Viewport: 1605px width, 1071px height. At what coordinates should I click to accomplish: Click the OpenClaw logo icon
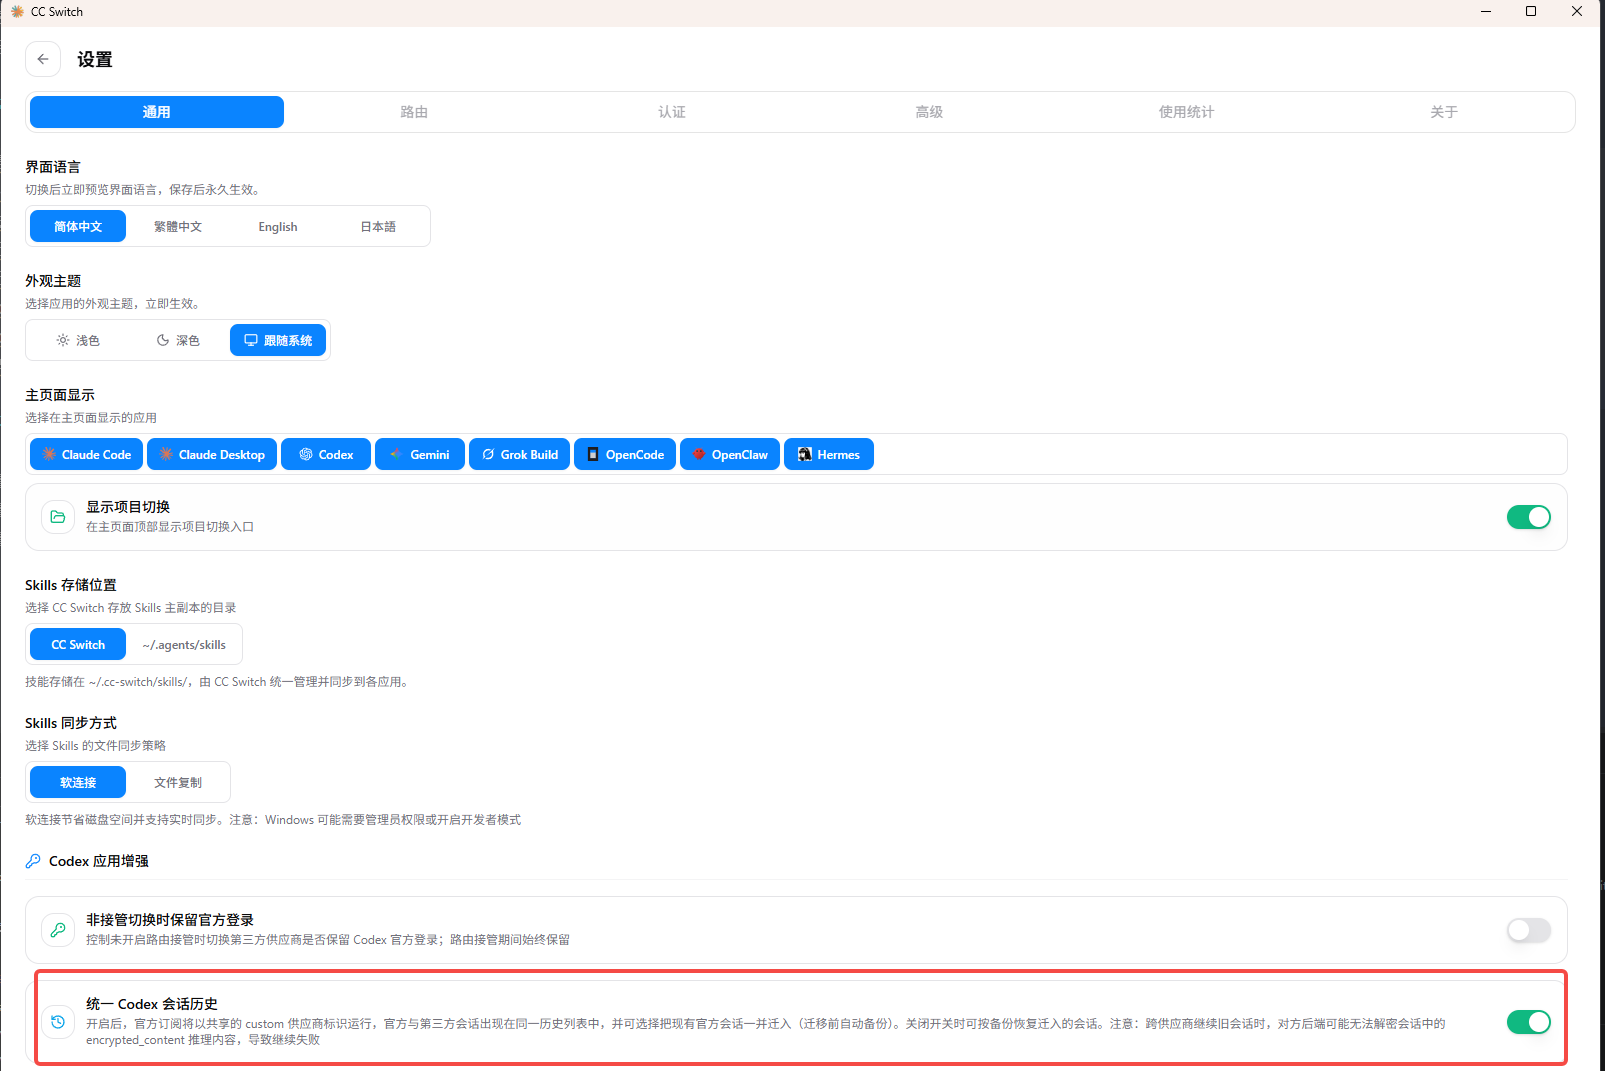699,454
